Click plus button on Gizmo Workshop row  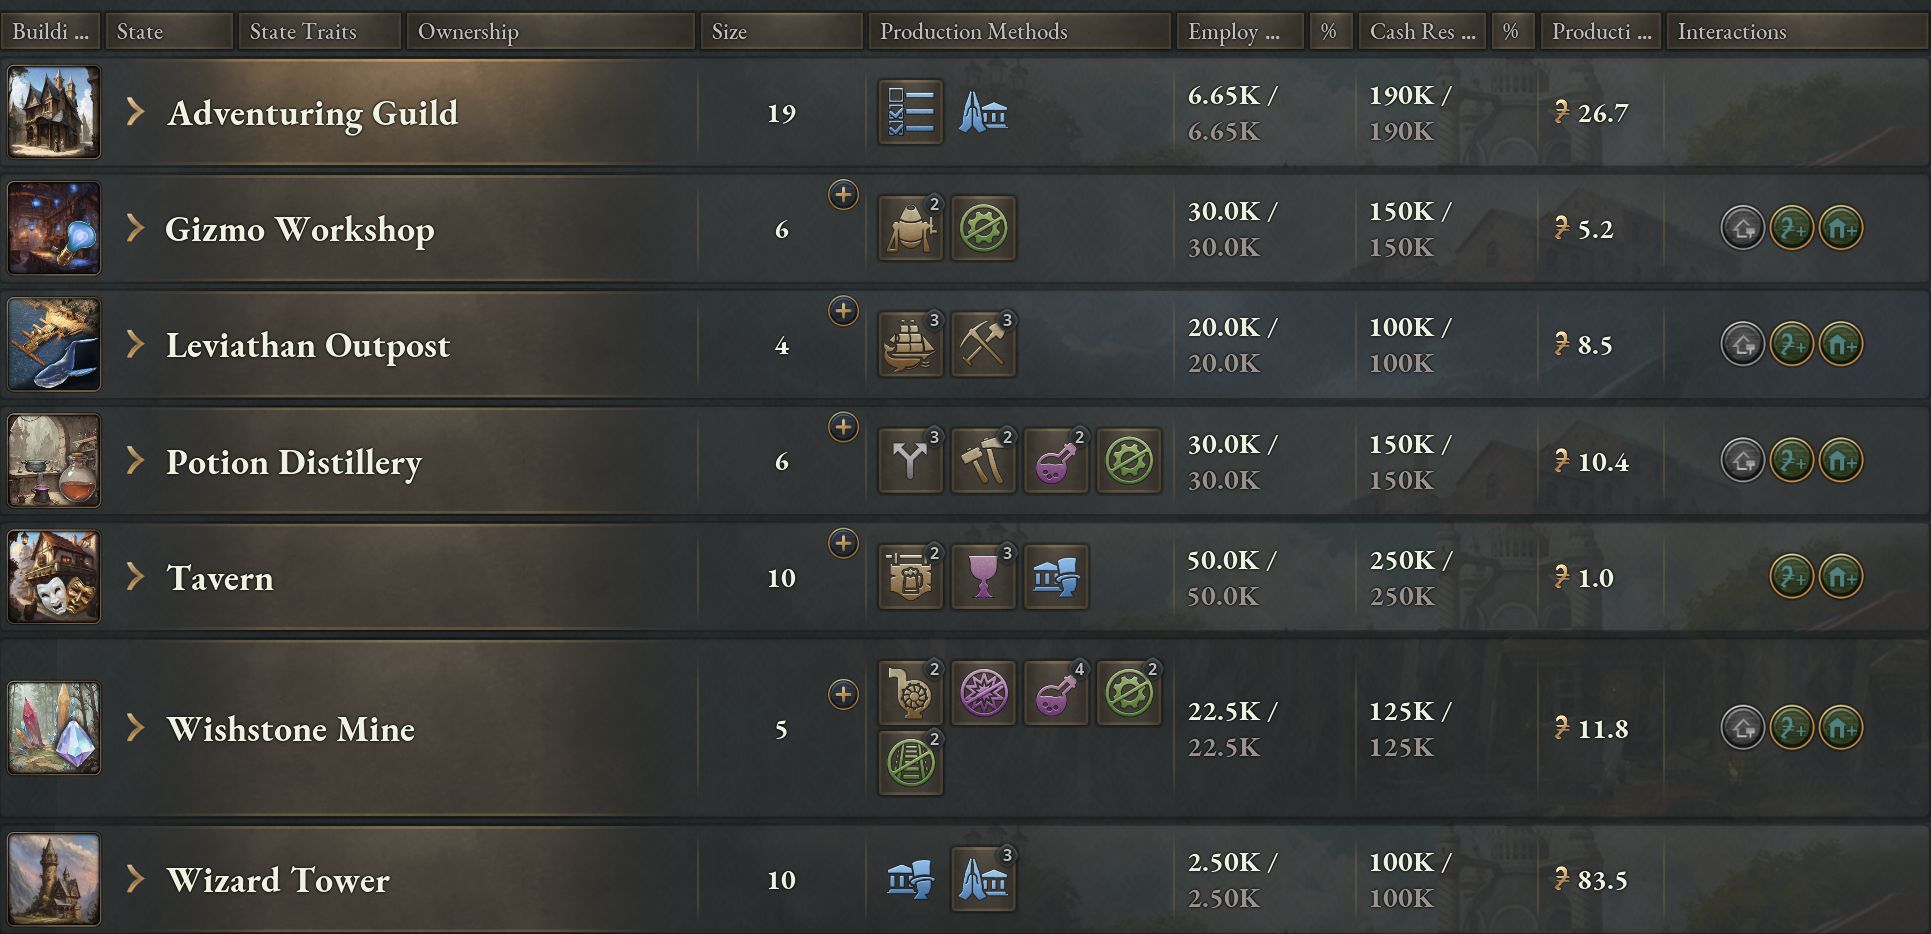tap(843, 195)
